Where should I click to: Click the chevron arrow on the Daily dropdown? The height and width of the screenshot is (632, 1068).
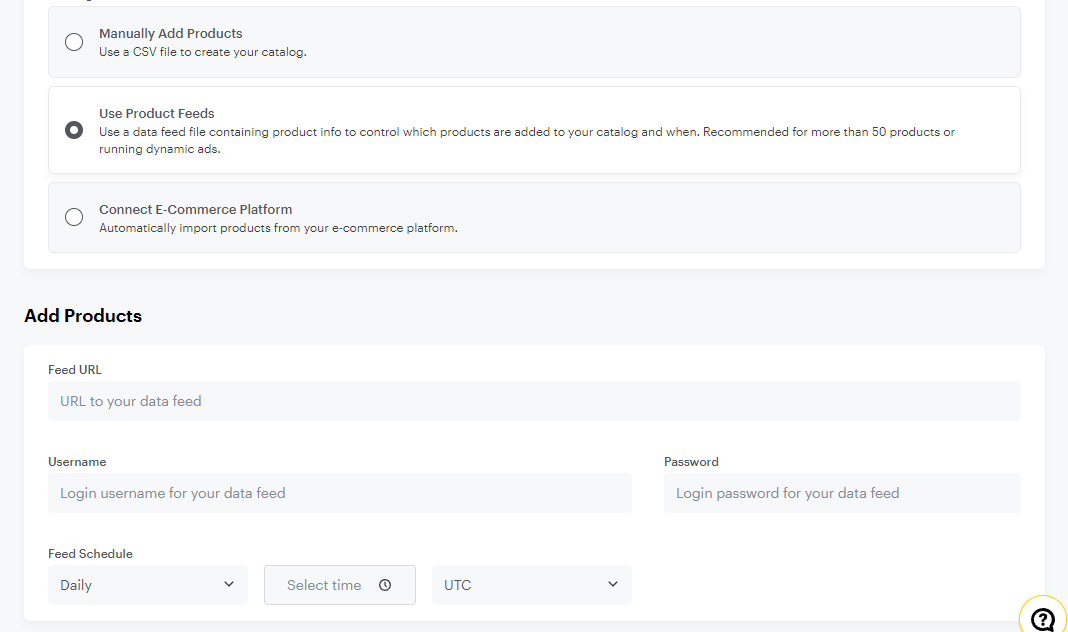point(229,584)
